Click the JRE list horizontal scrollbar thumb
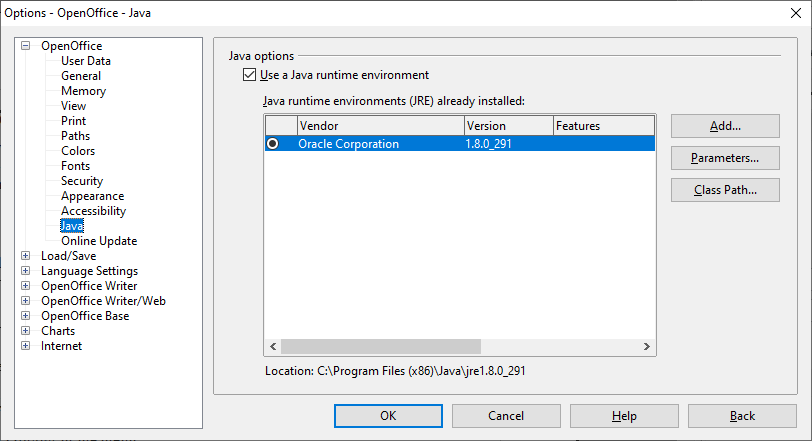 [381, 346]
